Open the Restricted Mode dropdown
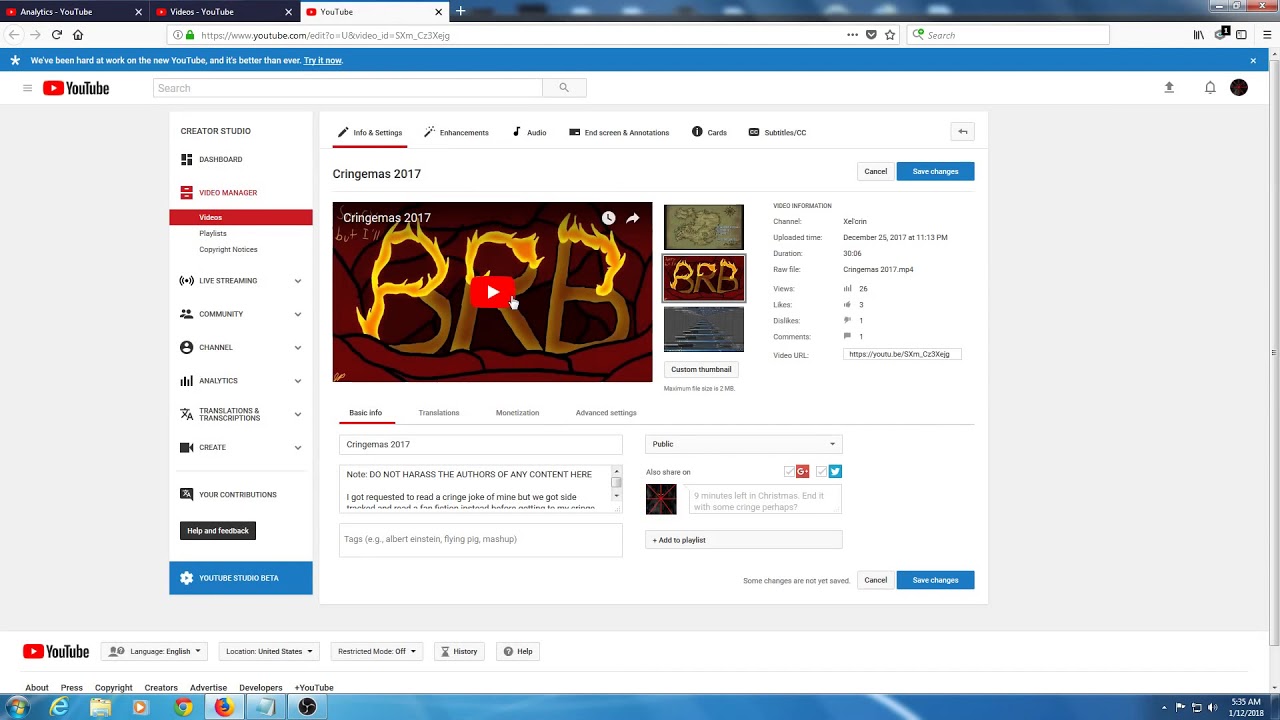The image size is (1280, 720). [x=376, y=651]
